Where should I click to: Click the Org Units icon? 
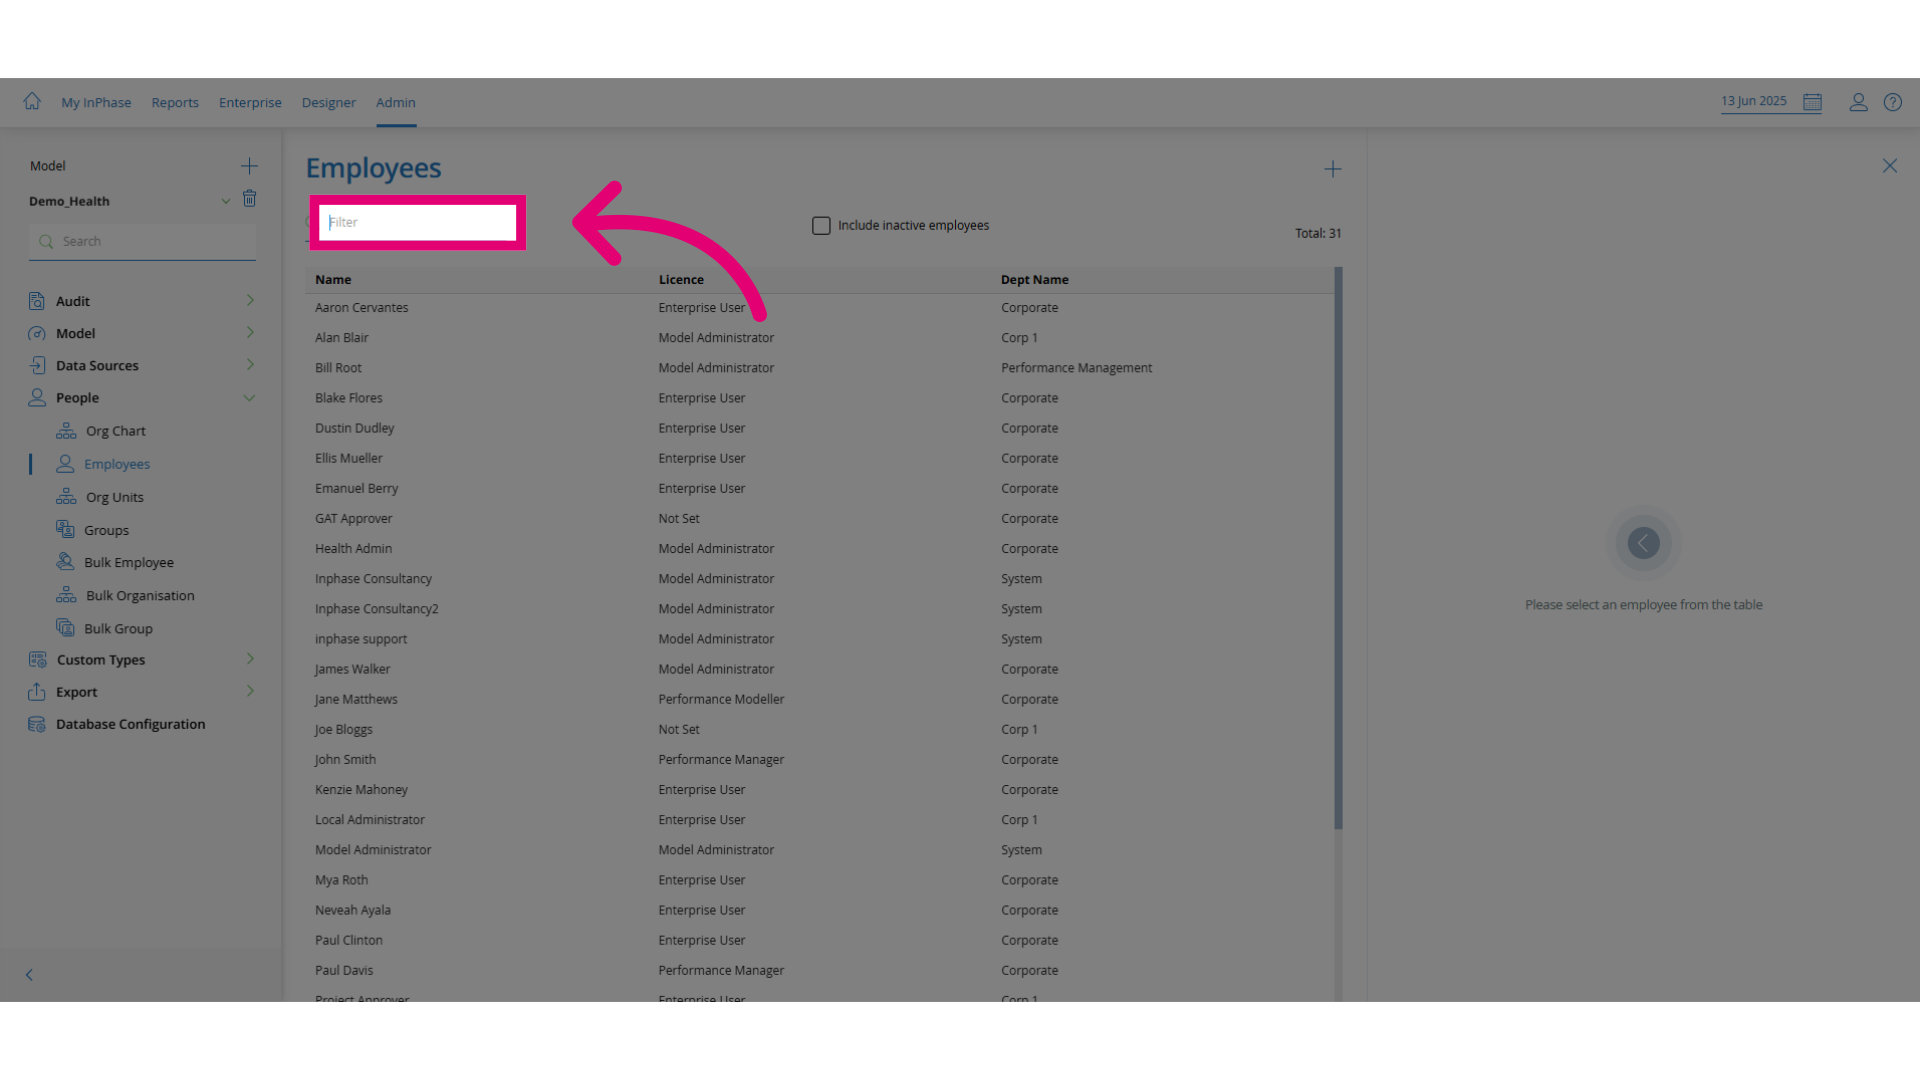click(66, 497)
